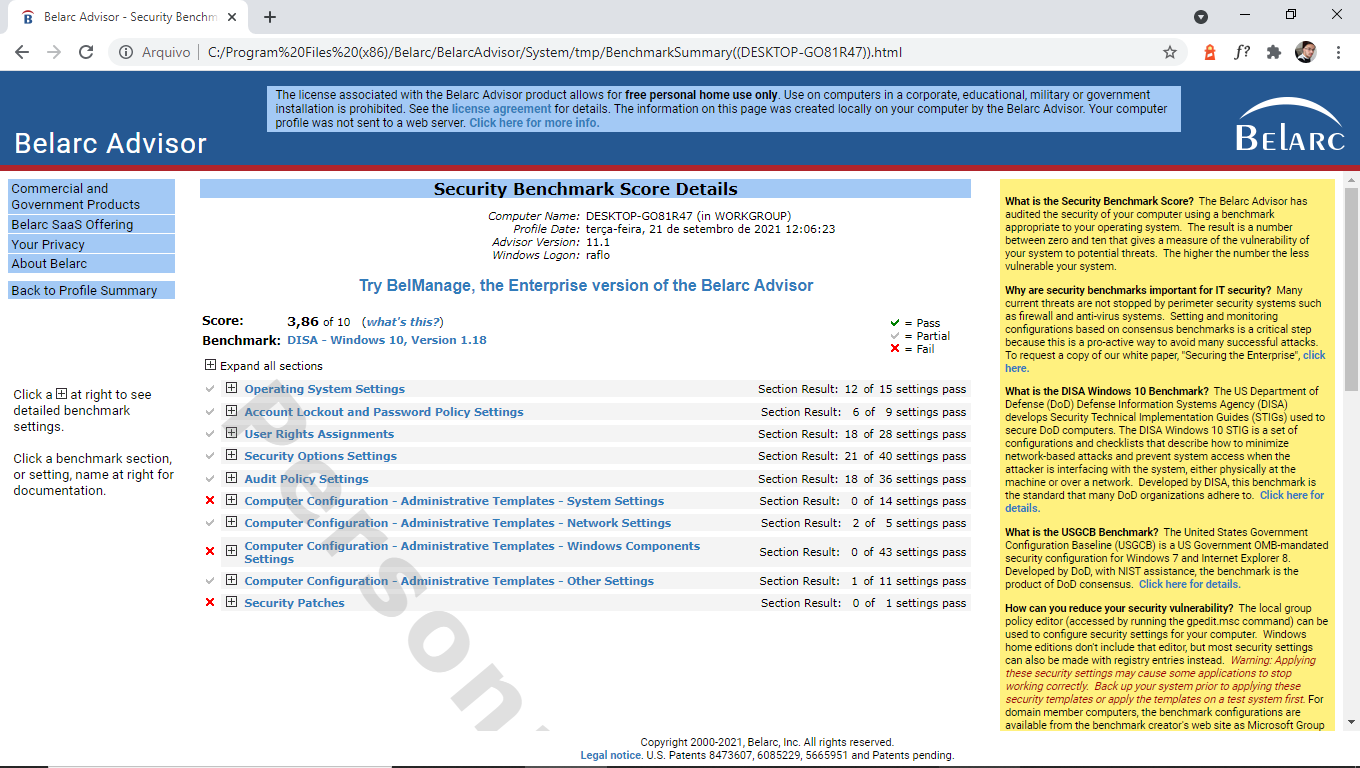Expand Administrative Templates Network Settings section
The height and width of the screenshot is (768, 1360).
point(231,522)
